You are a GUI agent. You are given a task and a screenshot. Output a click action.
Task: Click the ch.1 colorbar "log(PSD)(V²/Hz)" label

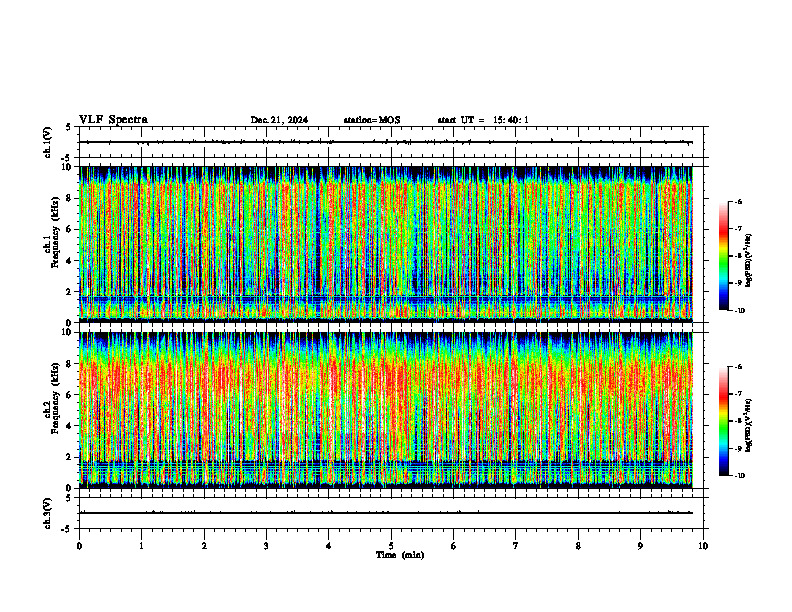(749, 260)
